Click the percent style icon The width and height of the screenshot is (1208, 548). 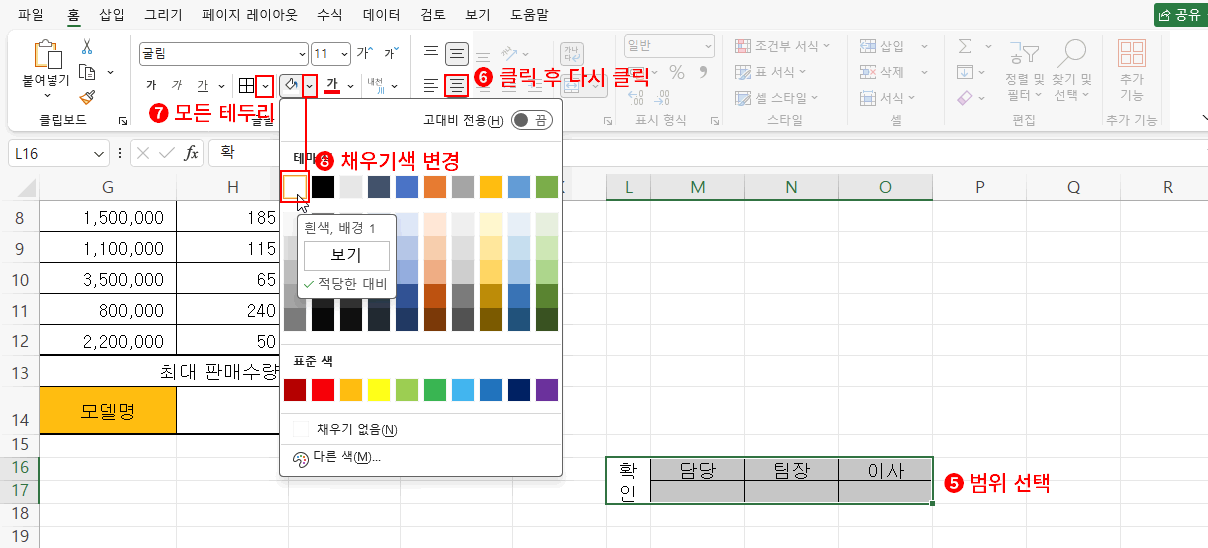[677, 72]
